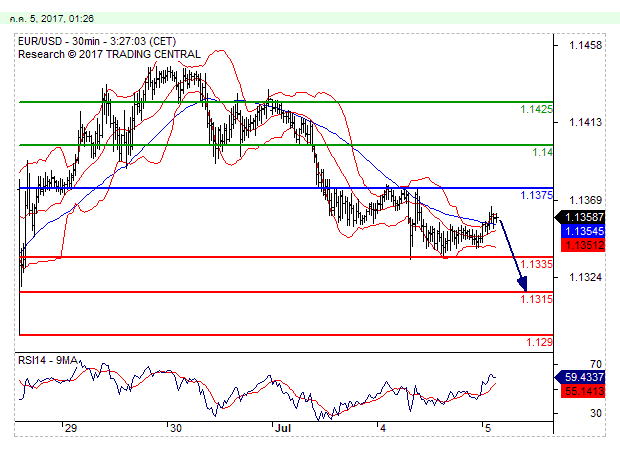This screenshot has width=620, height=451.
Task: Click the 1.1458 price axis value
Action: (x=586, y=45)
